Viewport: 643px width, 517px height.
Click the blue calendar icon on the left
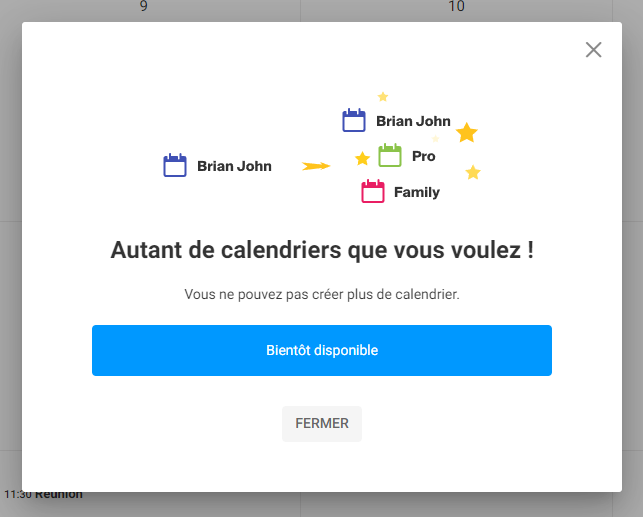(175, 165)
